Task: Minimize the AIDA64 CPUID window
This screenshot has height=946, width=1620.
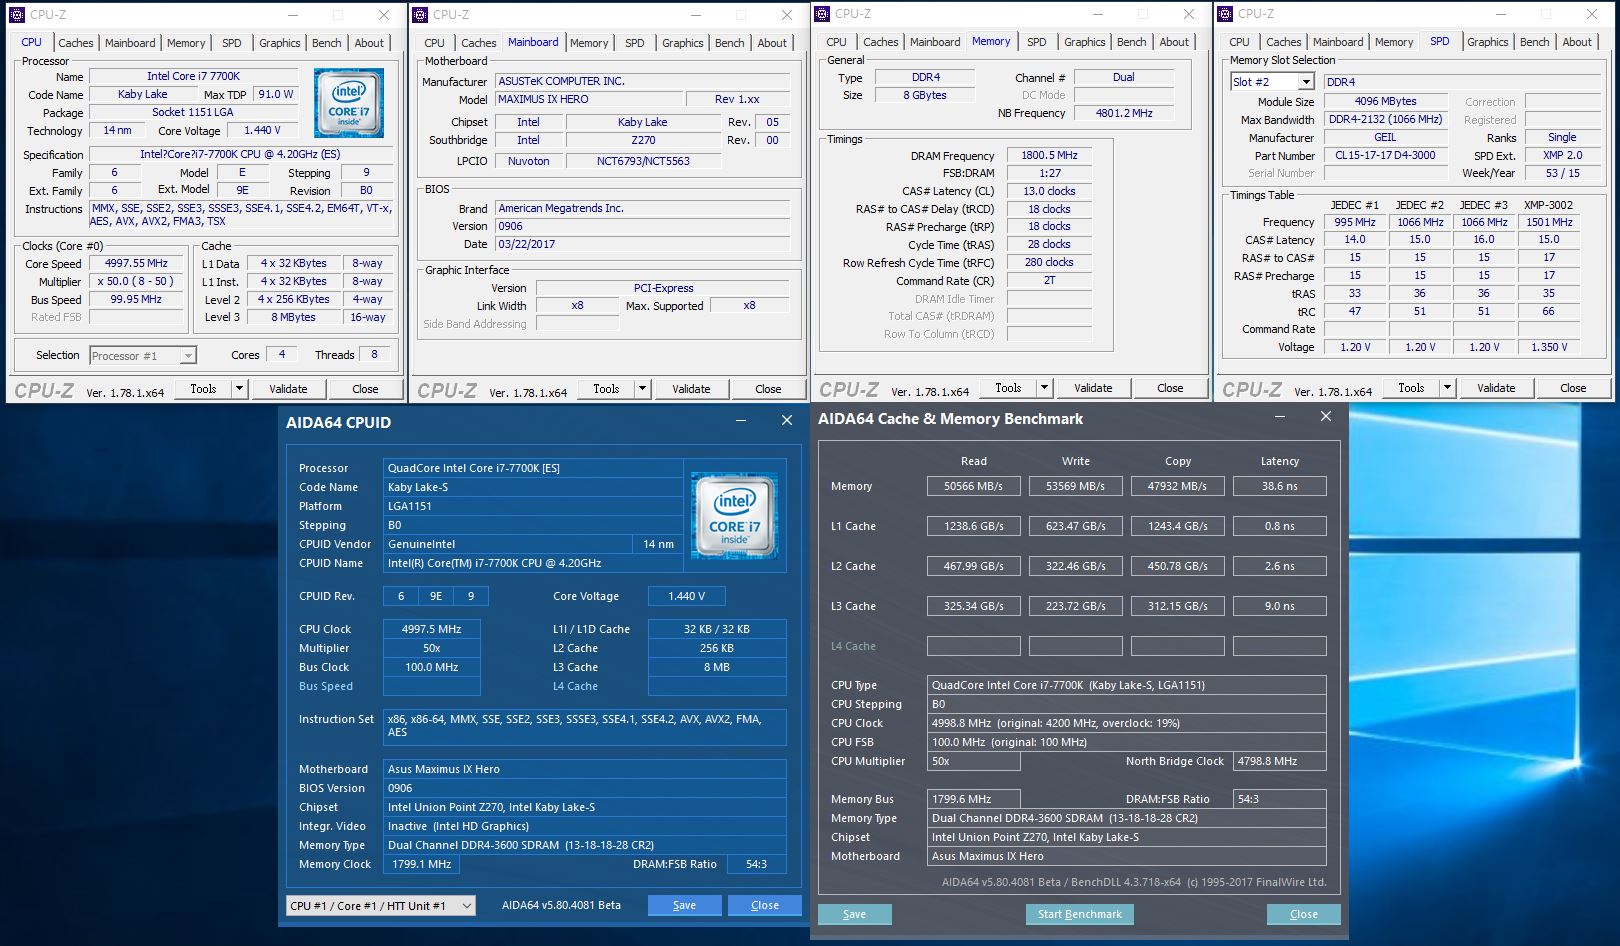Action: point(742,421)
